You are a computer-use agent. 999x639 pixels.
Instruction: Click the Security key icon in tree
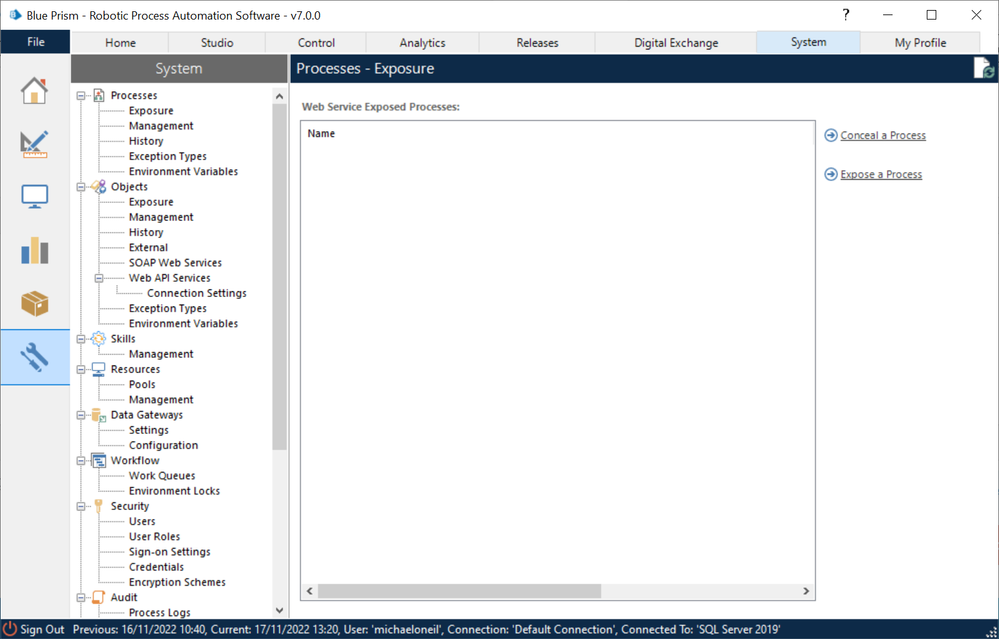99,506
